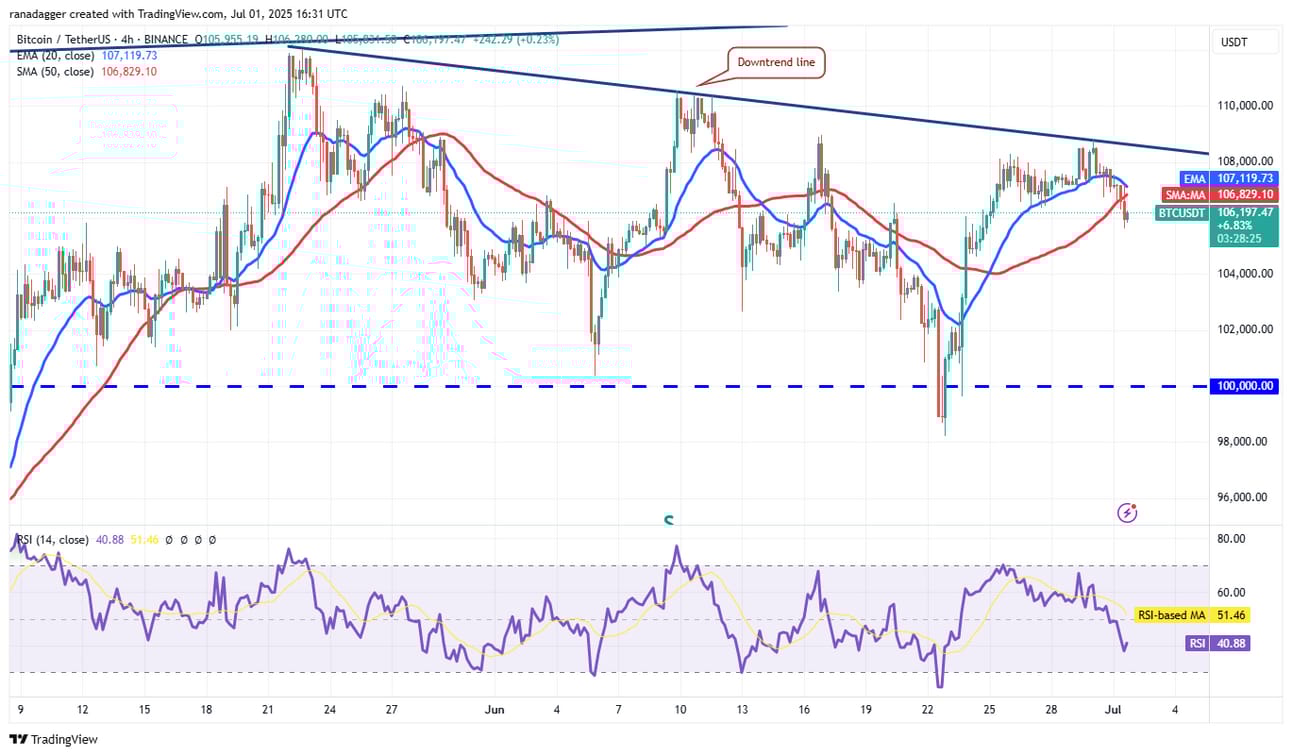Click the 21 date label on the time axis
This screenshot has height=756, width=1292.
point(268,709)
